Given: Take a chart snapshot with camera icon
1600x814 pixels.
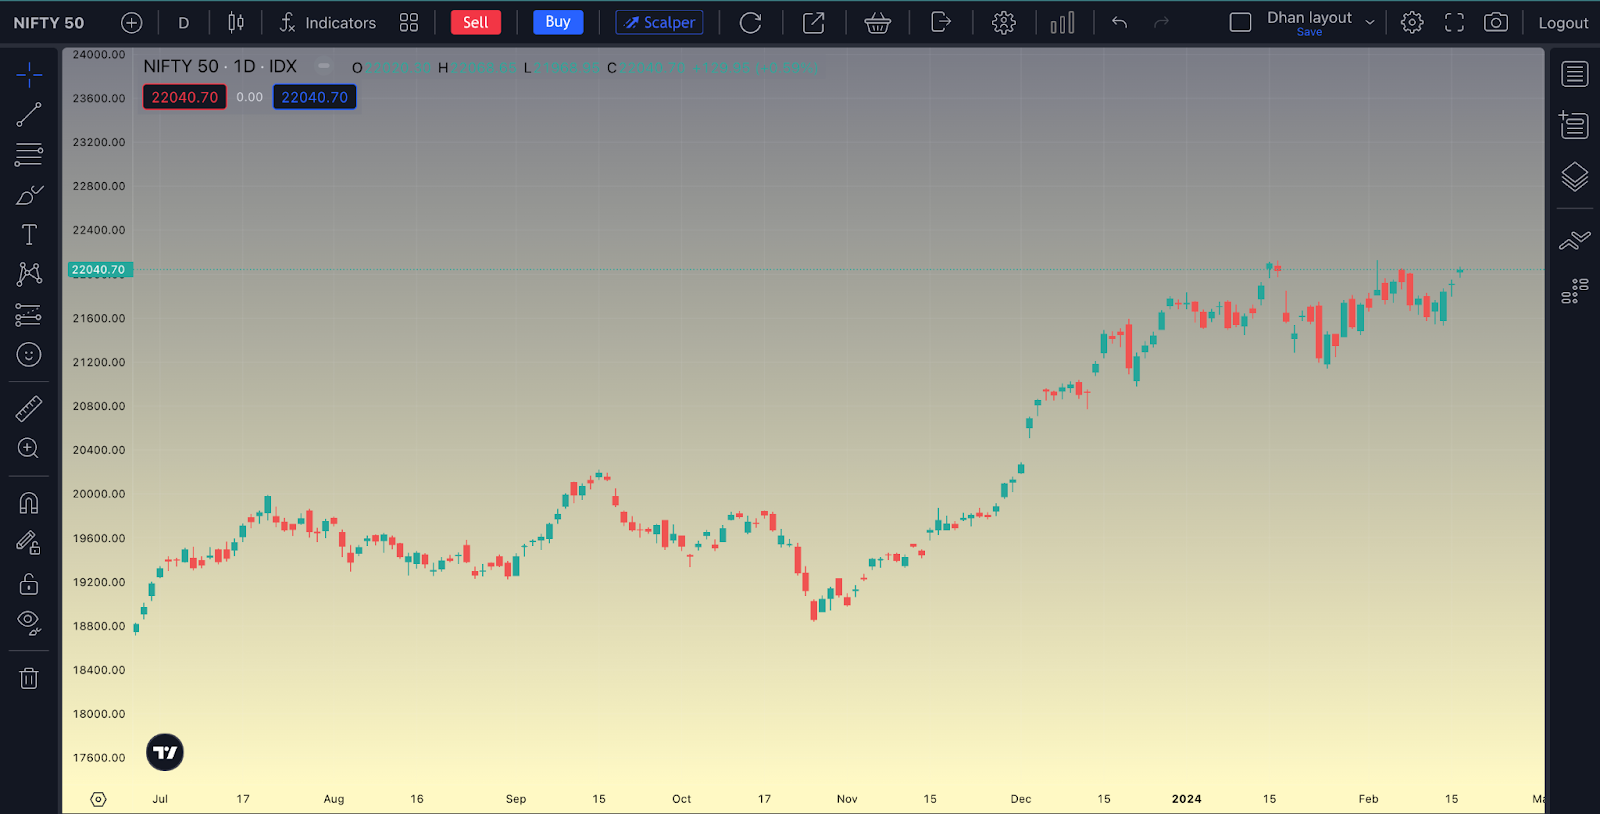Looking at the screenshot, I should pyautogui.click(x=1496, y=23).
